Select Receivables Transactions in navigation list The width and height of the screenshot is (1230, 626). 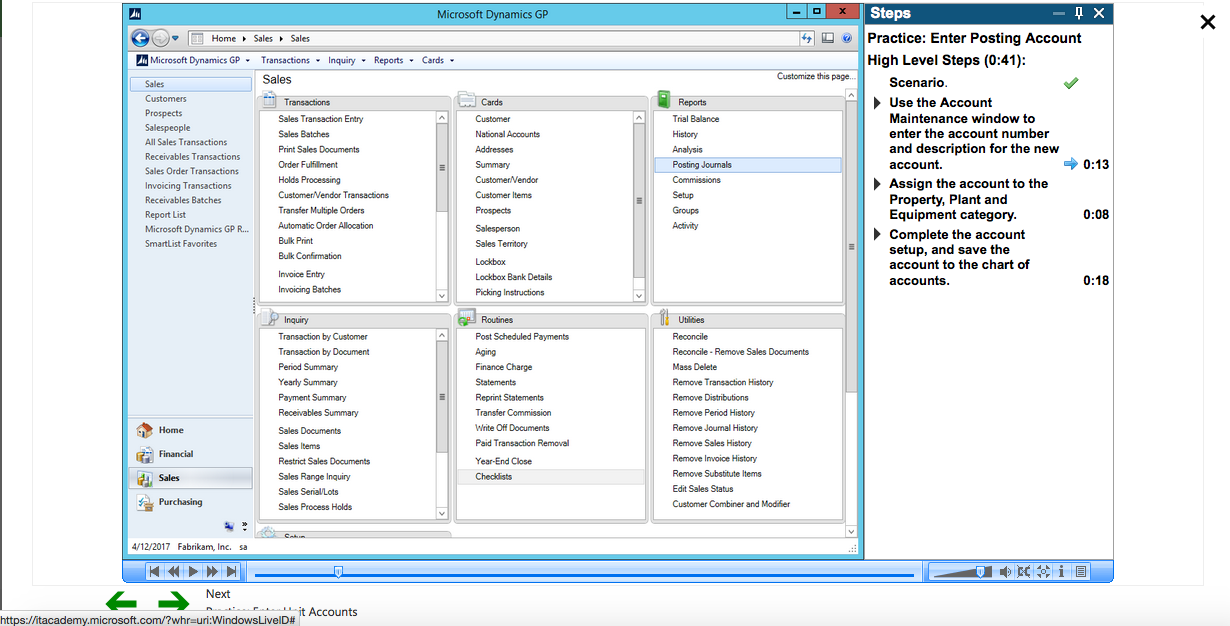tap(193, 157)
